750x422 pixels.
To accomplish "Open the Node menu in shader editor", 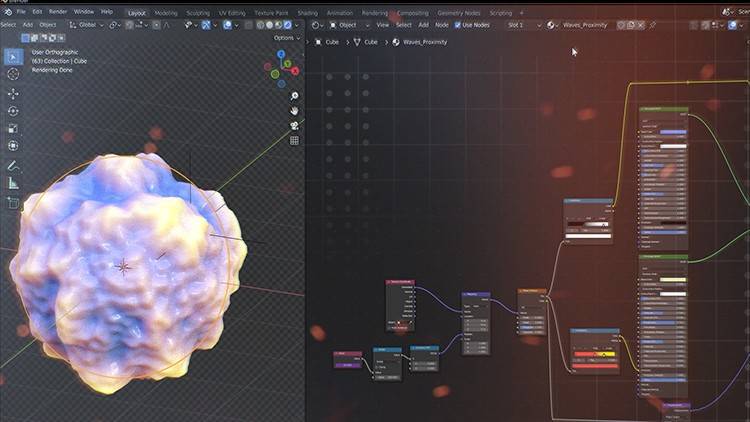I will click(x=441, y=24).
